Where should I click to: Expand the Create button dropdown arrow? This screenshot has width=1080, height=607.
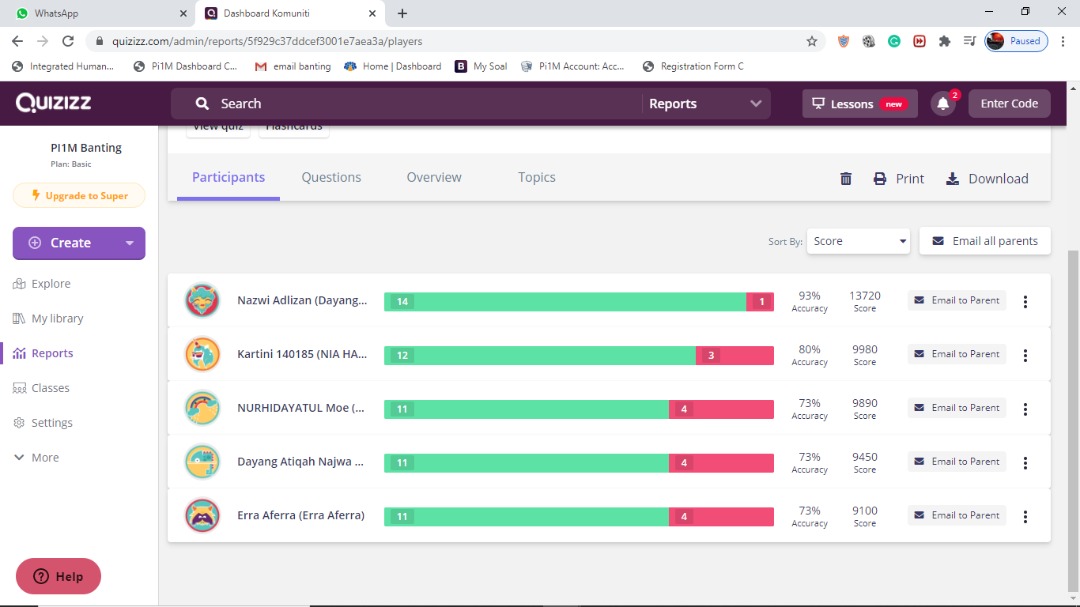pyautogui.click(x=129, y=243)
